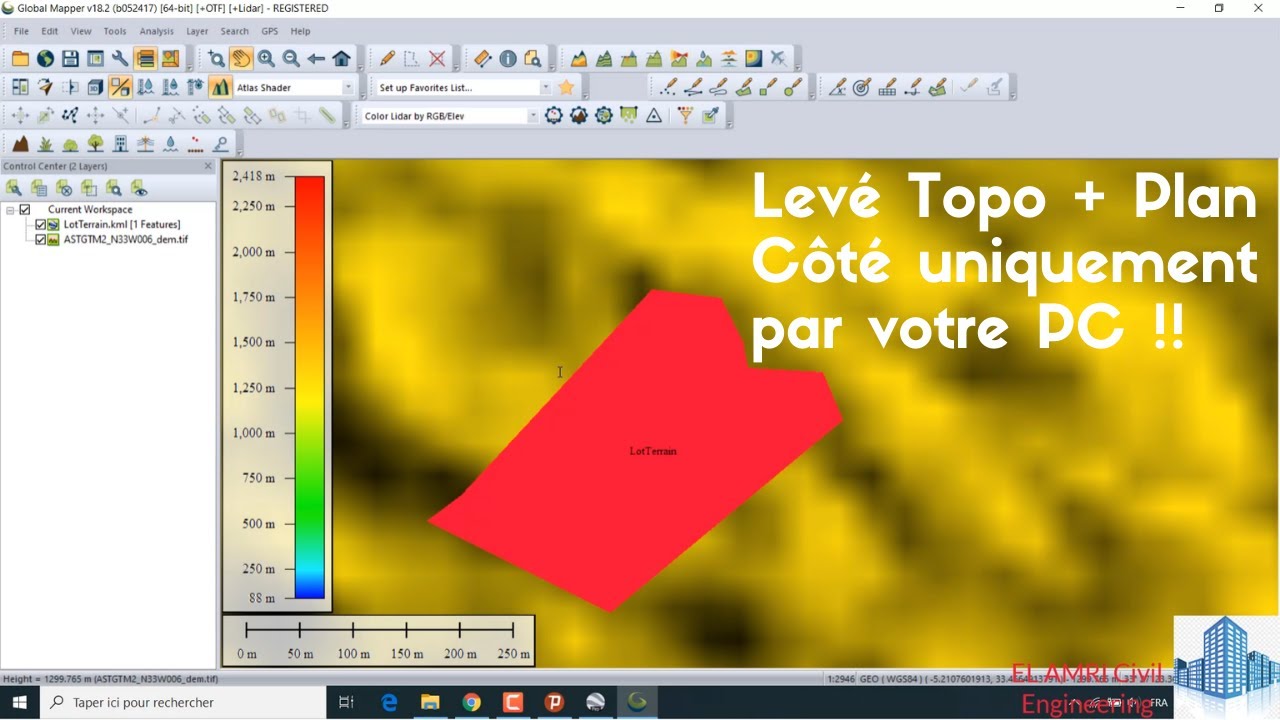Open the File menu

tap(21, 31)
